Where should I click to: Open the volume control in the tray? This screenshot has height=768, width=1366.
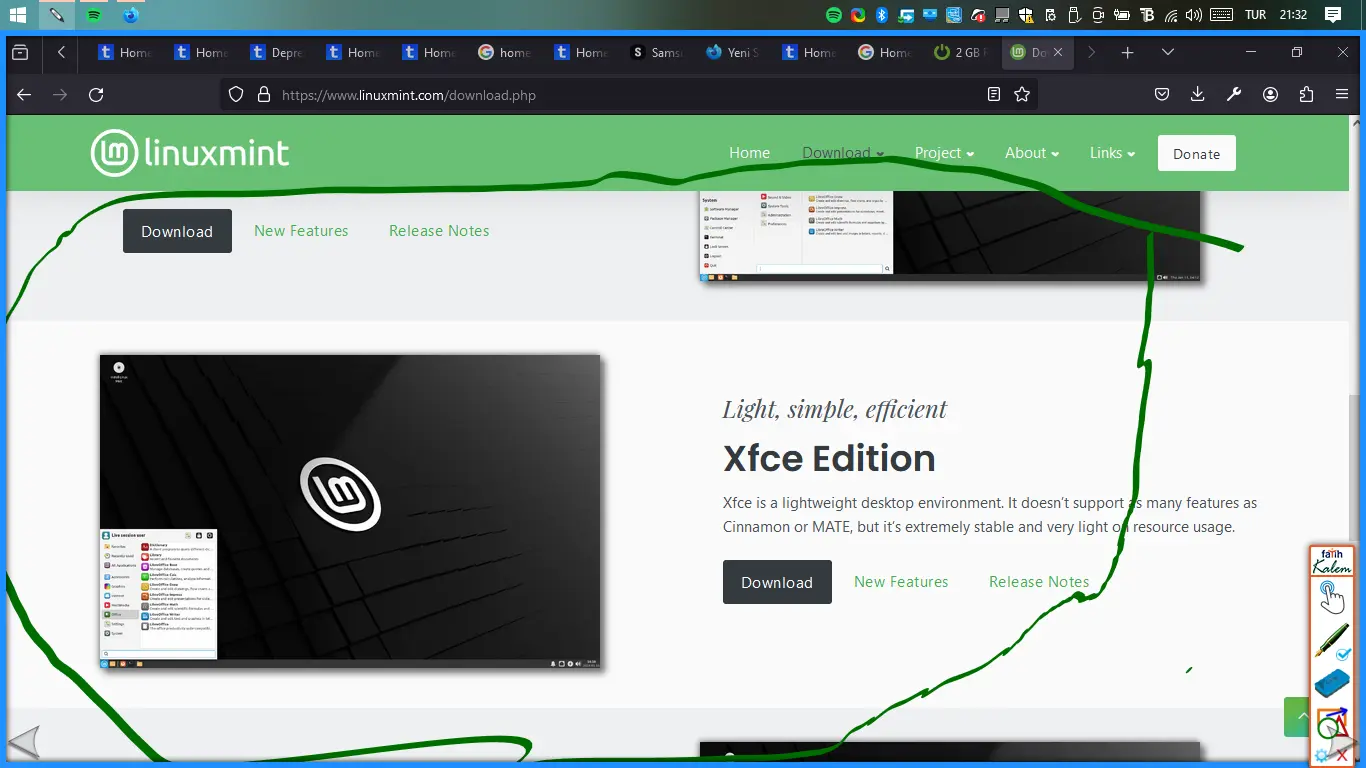1193,15
